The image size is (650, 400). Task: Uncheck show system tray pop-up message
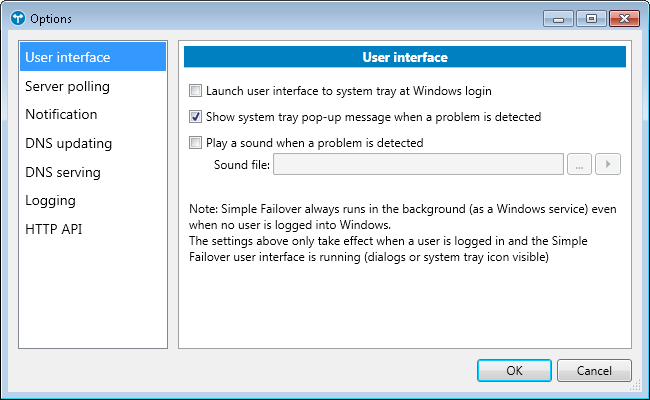(196, 116)
